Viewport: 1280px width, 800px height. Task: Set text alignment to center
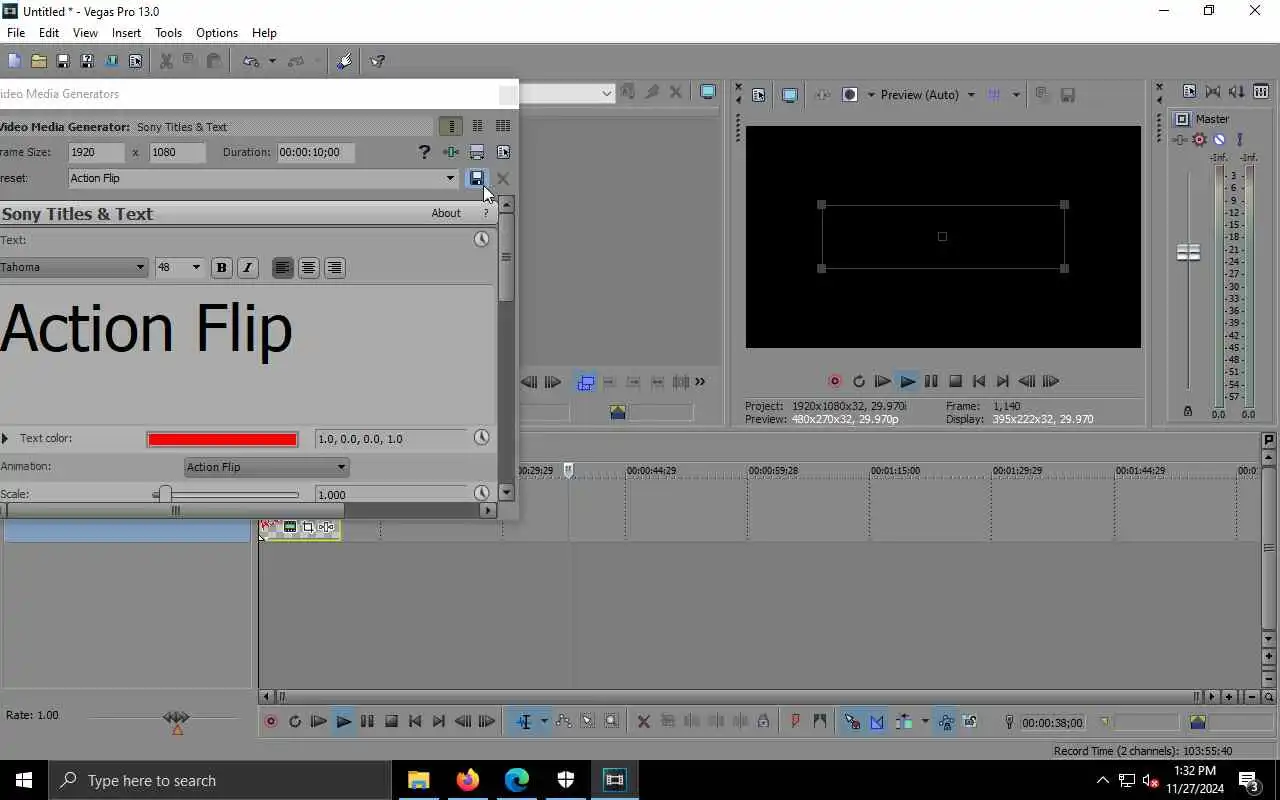click(x=309, y=267)
